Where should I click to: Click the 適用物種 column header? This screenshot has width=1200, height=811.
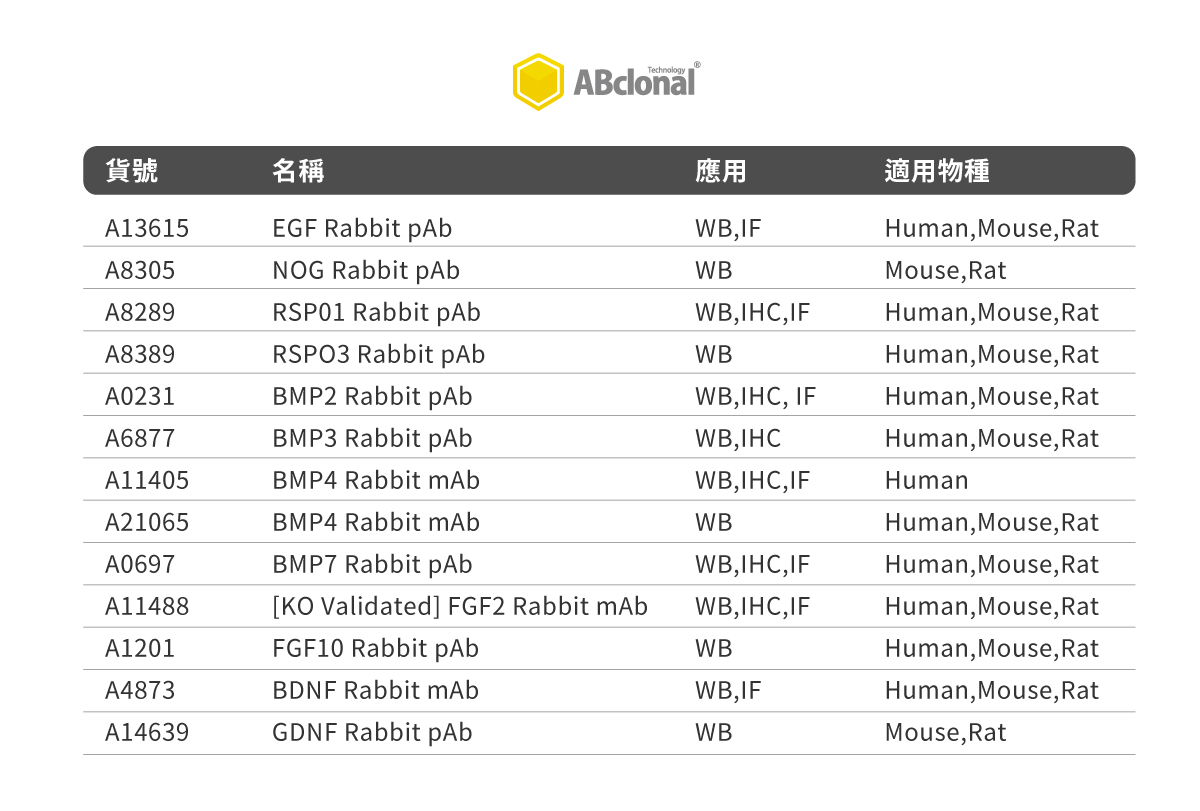coord(937,171)
